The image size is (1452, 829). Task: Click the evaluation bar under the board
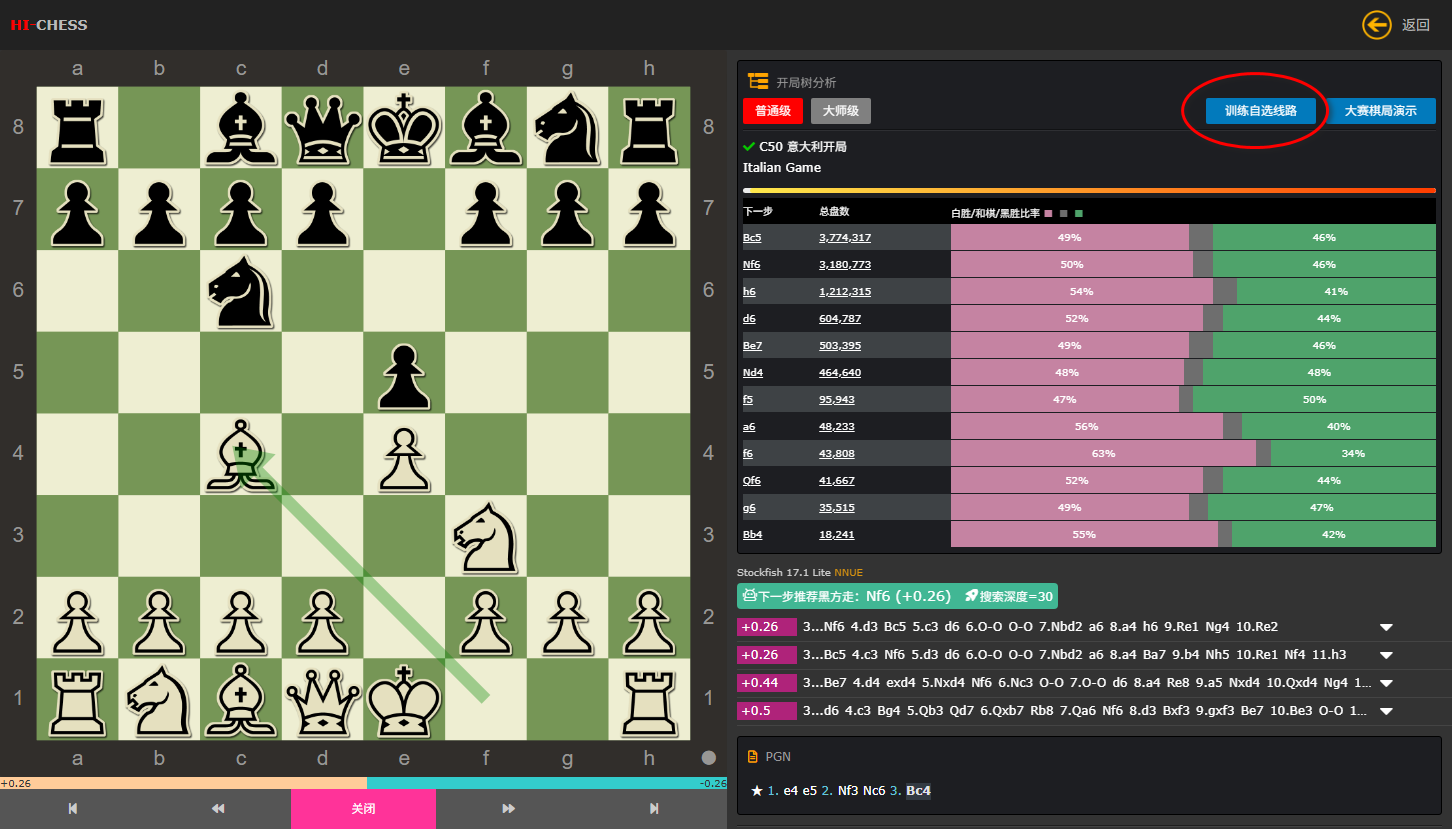coord(363,783)
